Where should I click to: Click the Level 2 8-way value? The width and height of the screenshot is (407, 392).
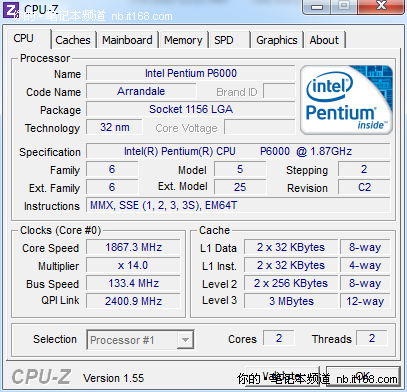coord(365,283)
